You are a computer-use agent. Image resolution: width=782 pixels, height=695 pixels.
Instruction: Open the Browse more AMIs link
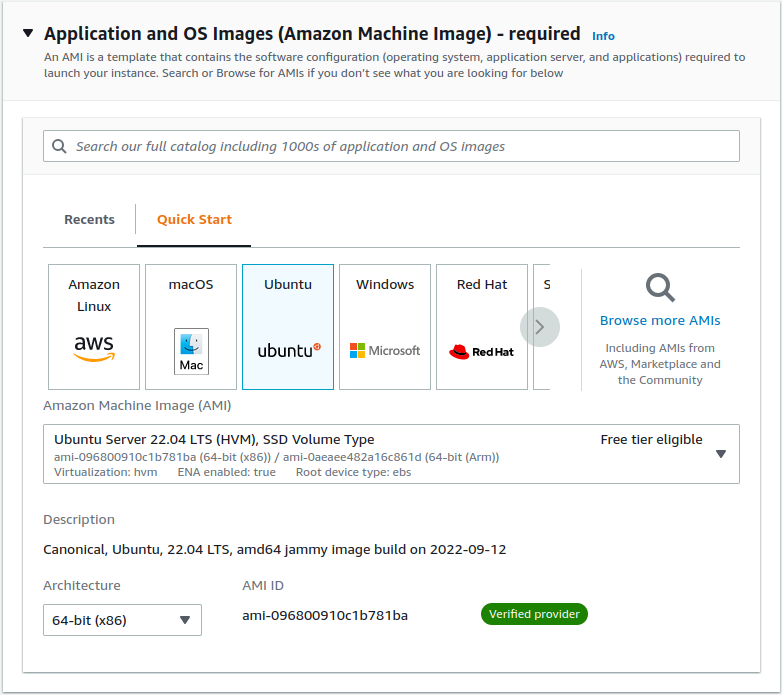tap(660, 321)
